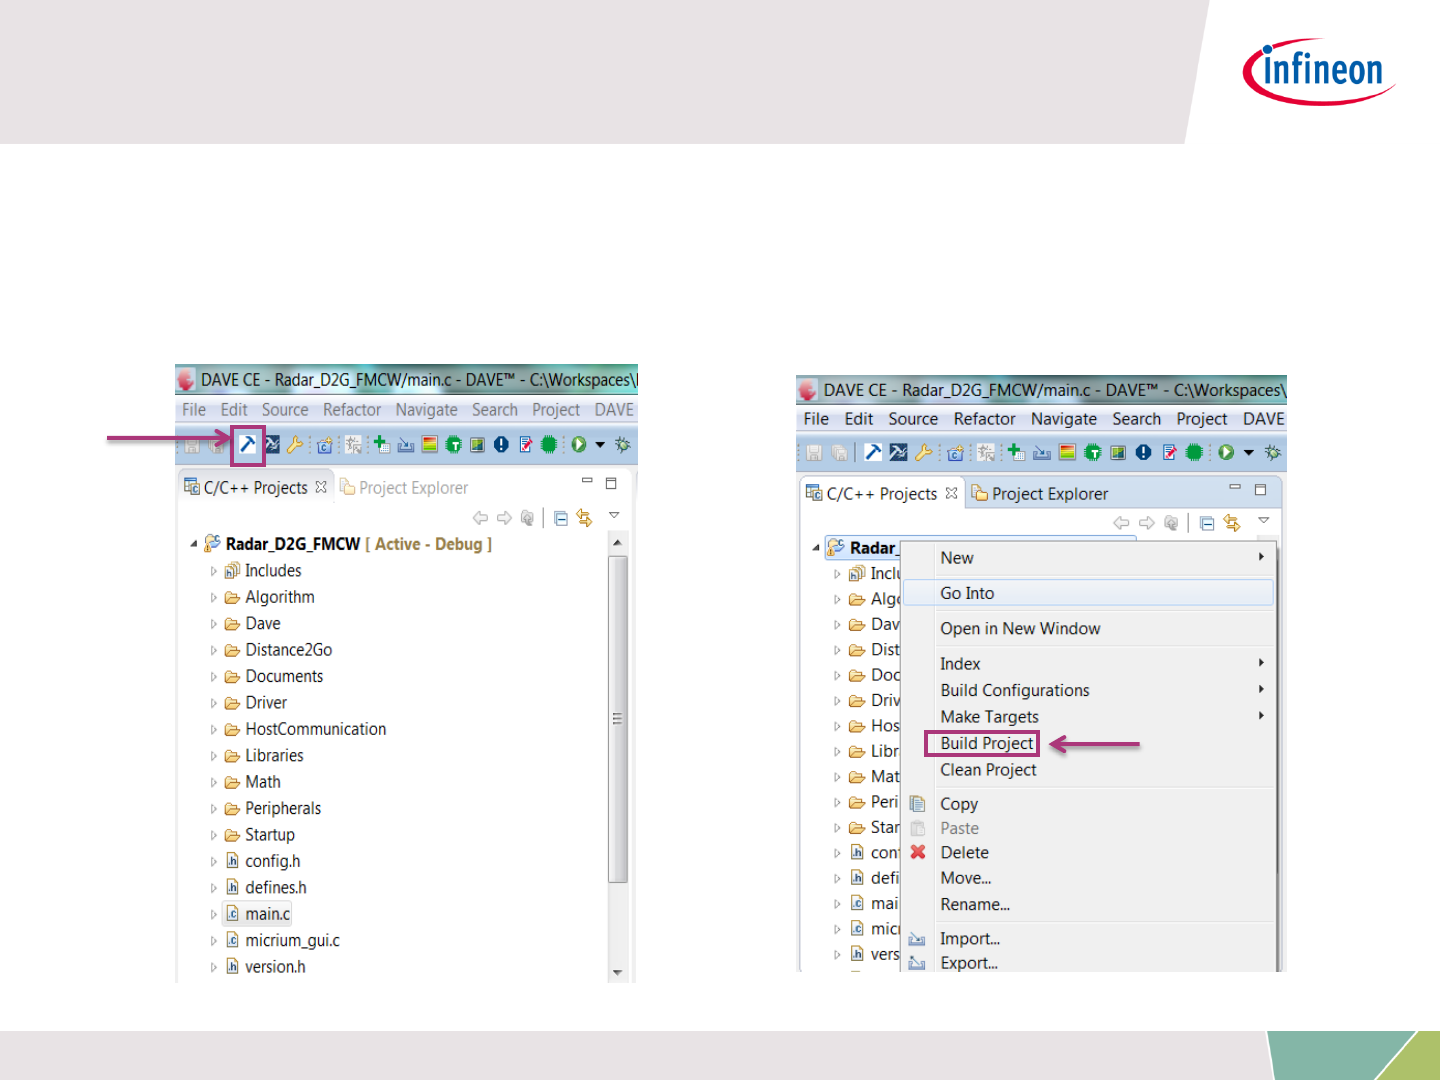The image size is (1440, 1080).
Task: Switch to Project Explorer tab in right window
Action: (1040, 493)
